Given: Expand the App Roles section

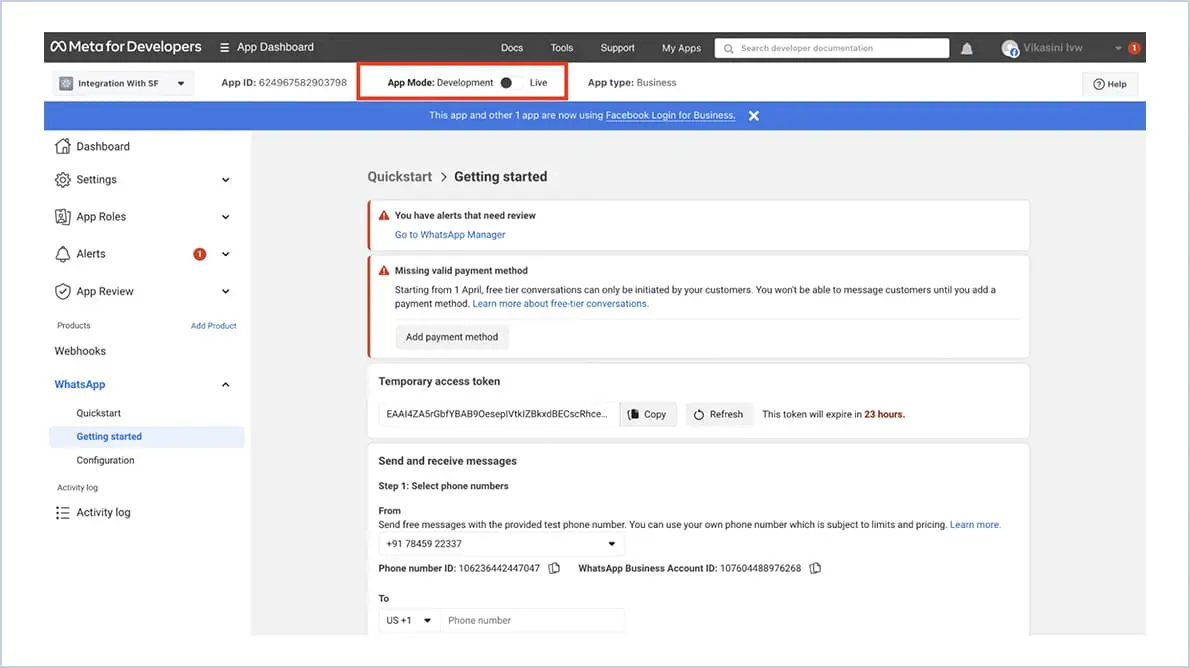Looking at the screenshot, I should (225, 216).
